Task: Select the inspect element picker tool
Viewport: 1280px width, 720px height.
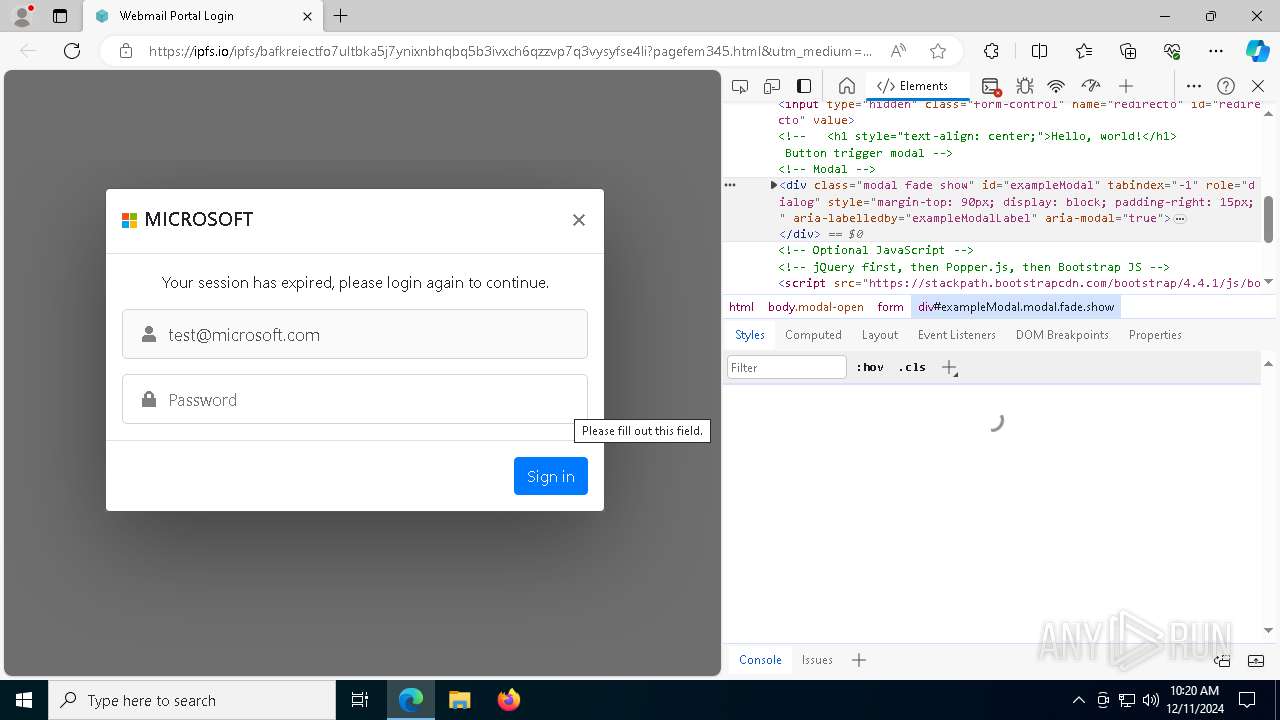Action: (740, 86)
